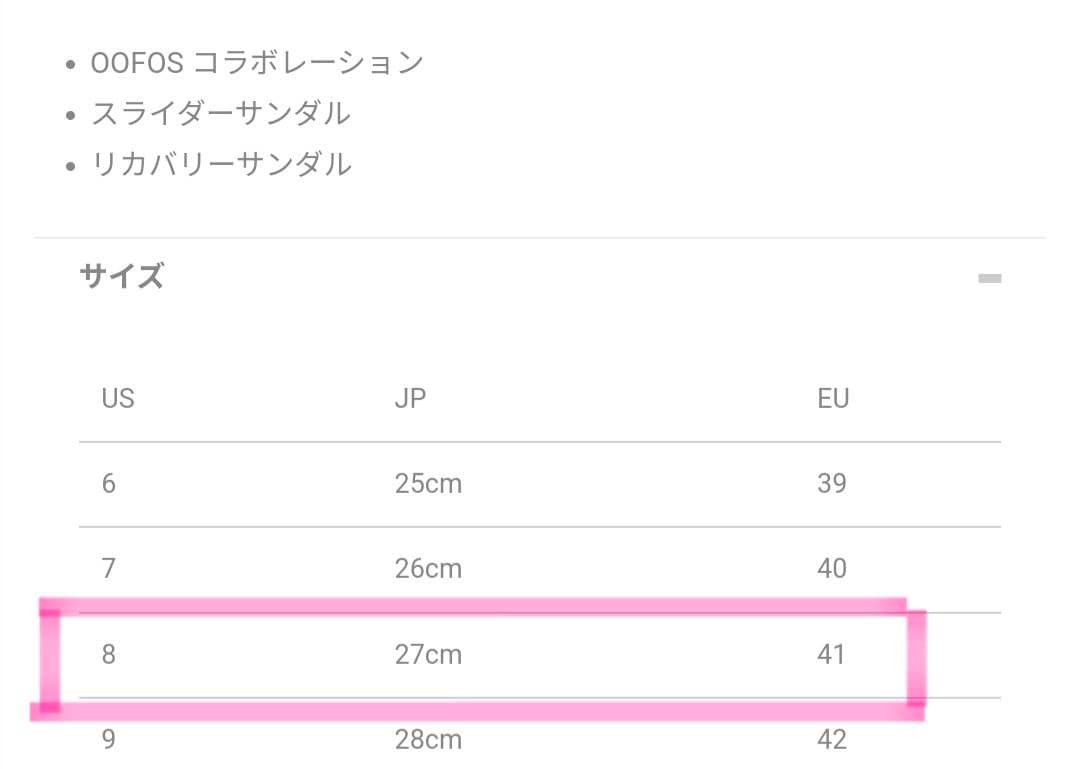Image resolution: width=1068 pixels, height=769 pixels.
Task: Select EU size 42 cell
Action: 831,741
